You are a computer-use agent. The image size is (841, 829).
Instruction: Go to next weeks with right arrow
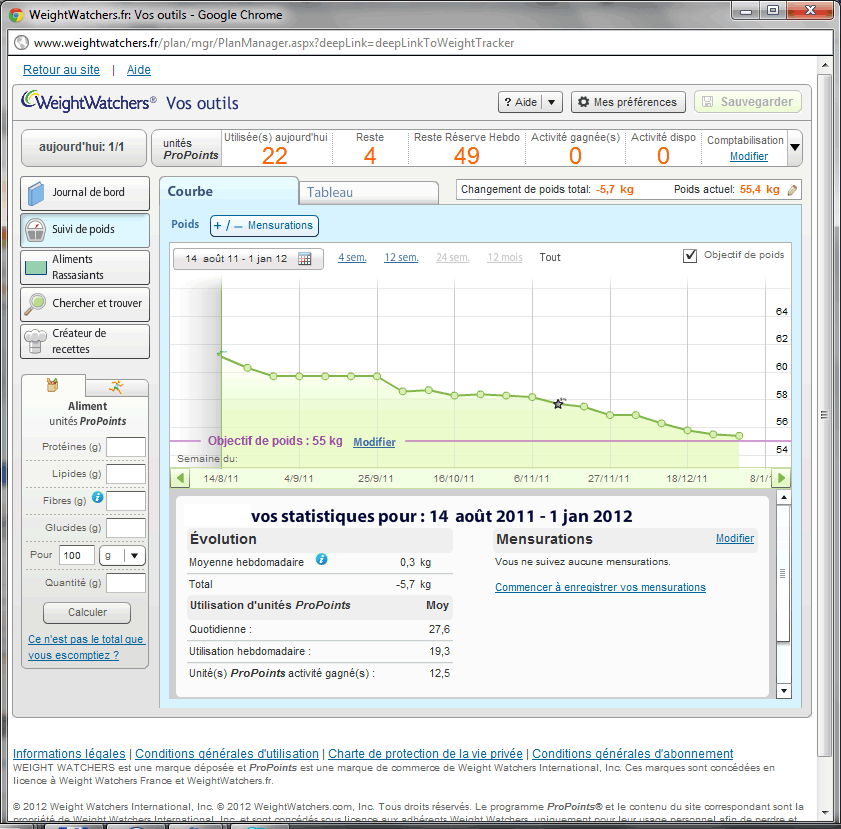click(x=781, y=478)
